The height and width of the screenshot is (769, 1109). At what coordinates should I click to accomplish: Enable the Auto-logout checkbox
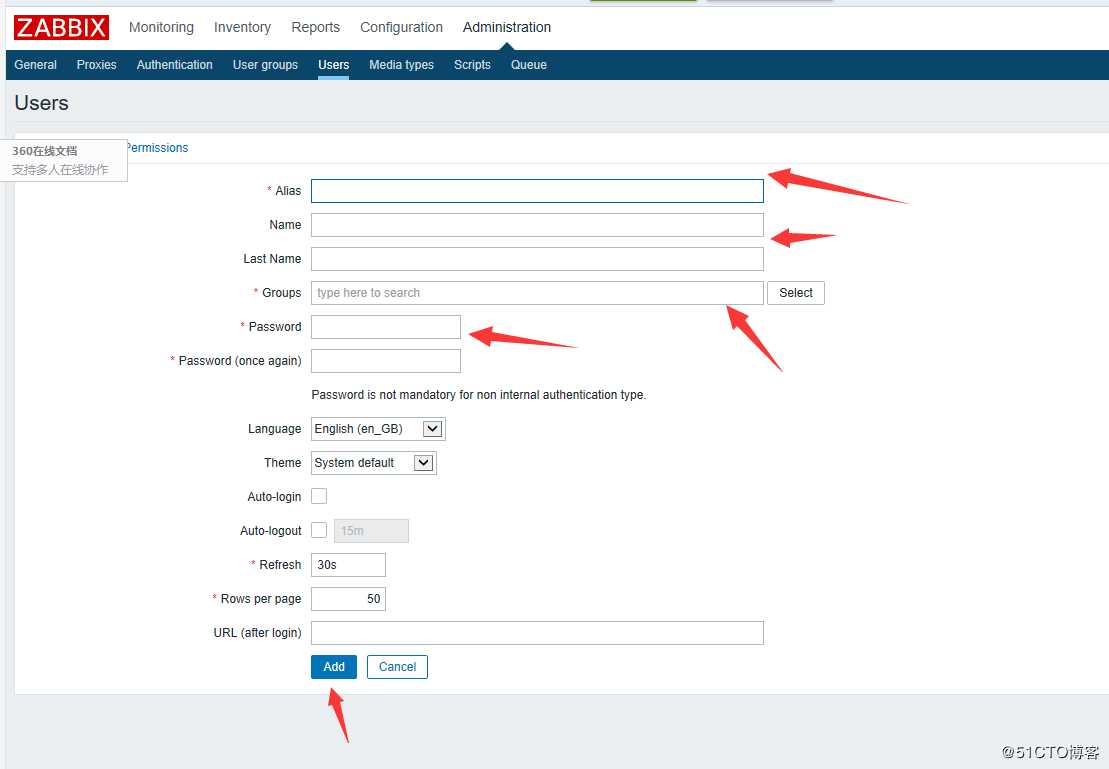(319, 531)
